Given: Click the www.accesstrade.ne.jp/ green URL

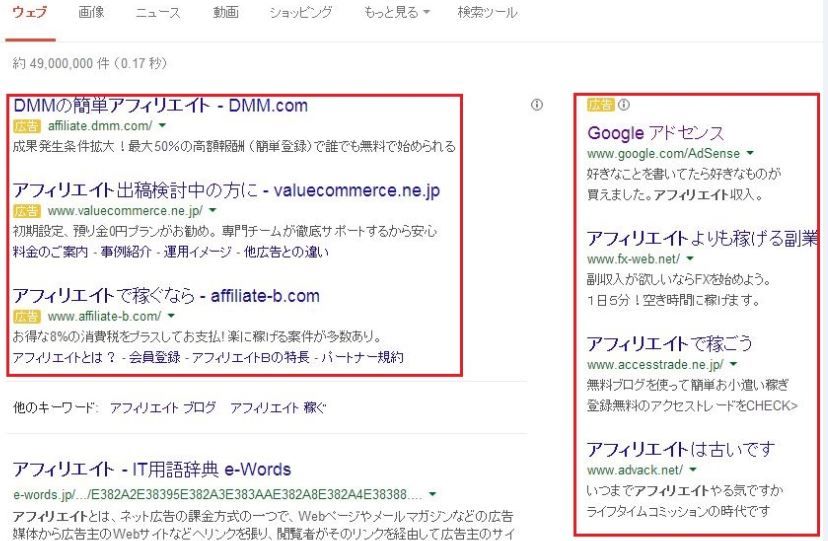Looking at the screenshot, I should [x=655, y=365].
